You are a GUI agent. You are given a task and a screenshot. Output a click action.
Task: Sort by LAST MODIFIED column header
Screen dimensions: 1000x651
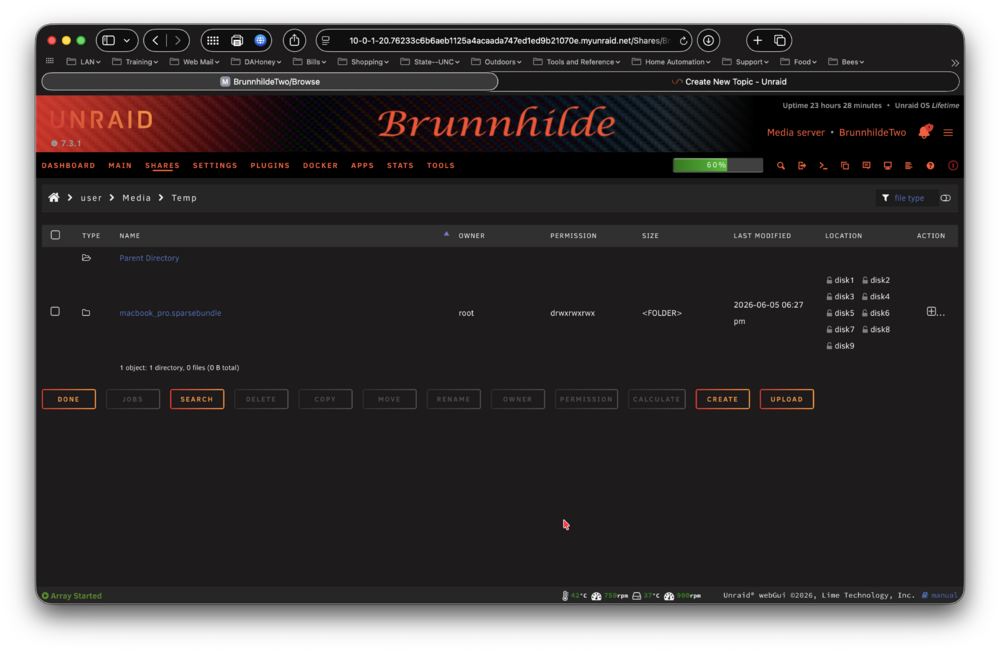(x=762, y=236)
